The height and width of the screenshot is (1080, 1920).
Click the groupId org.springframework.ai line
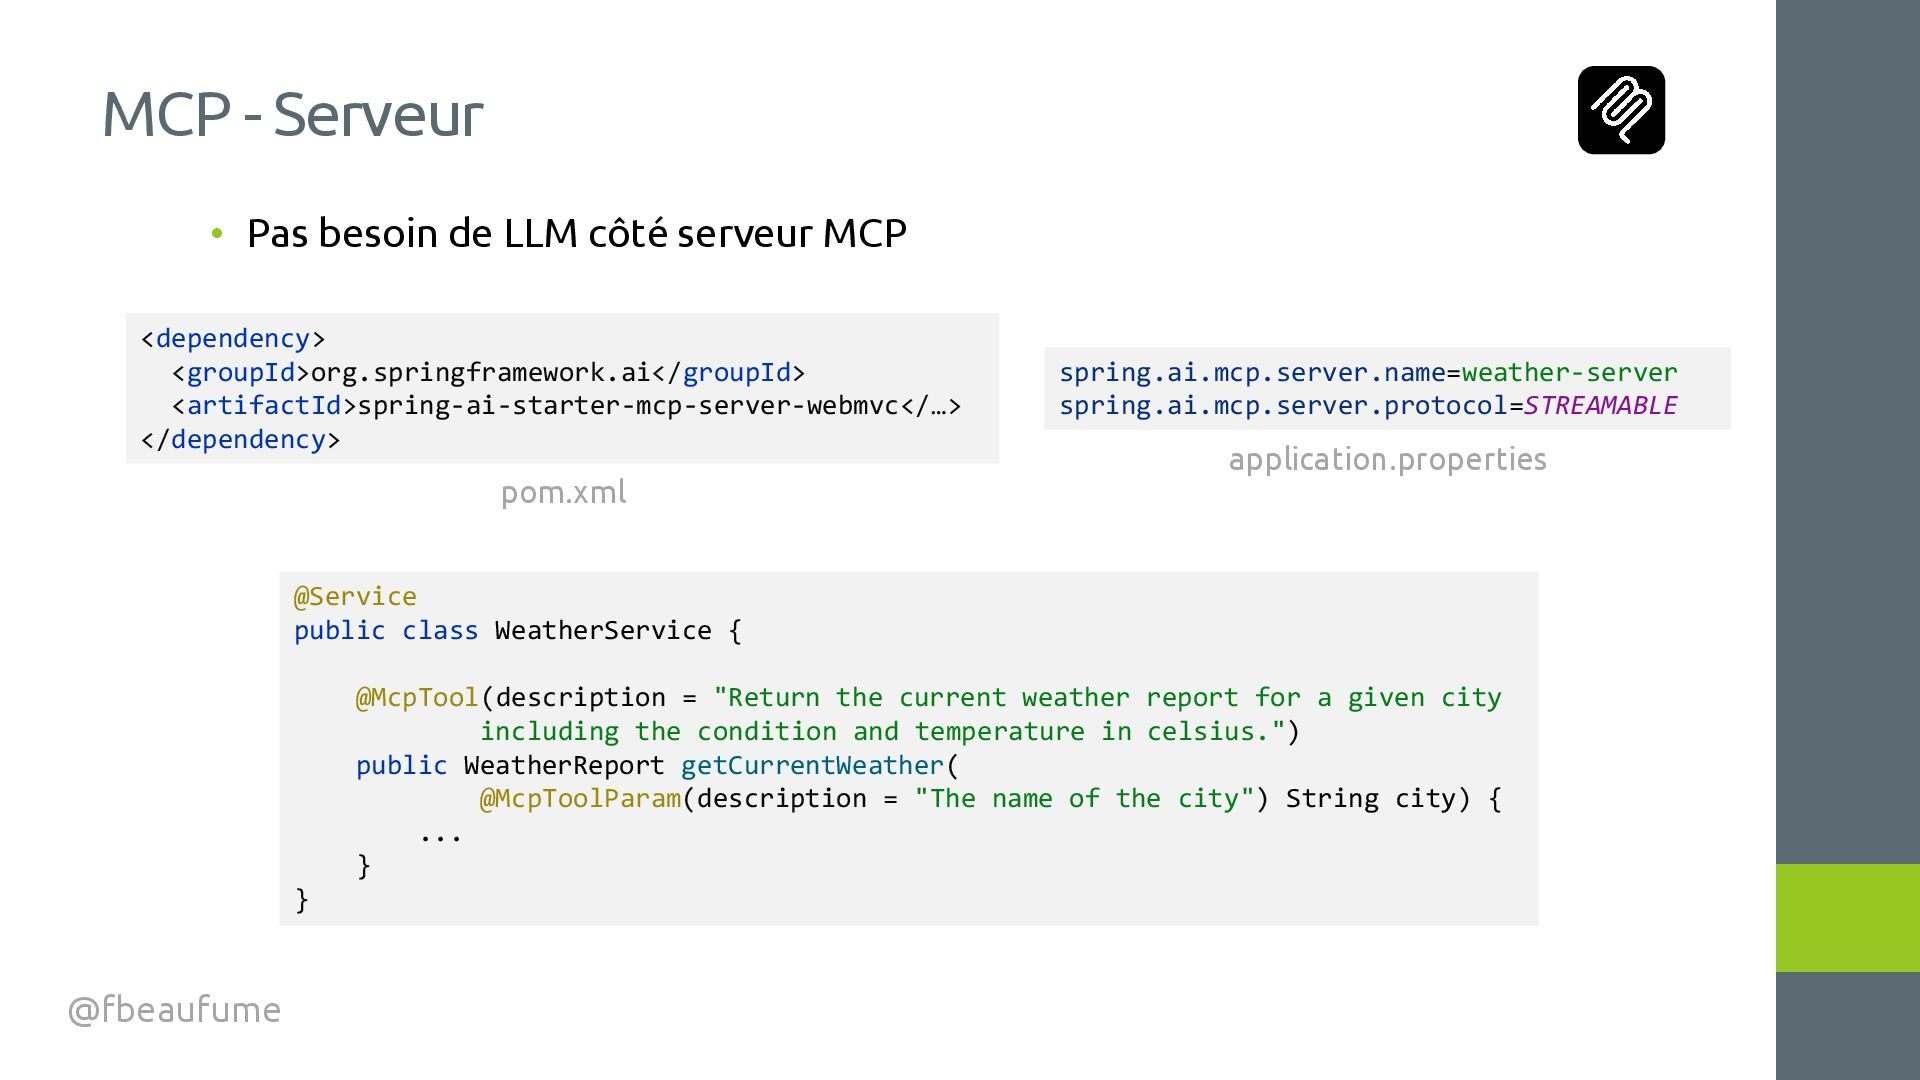pyautogui.click(x=488, y=372)
